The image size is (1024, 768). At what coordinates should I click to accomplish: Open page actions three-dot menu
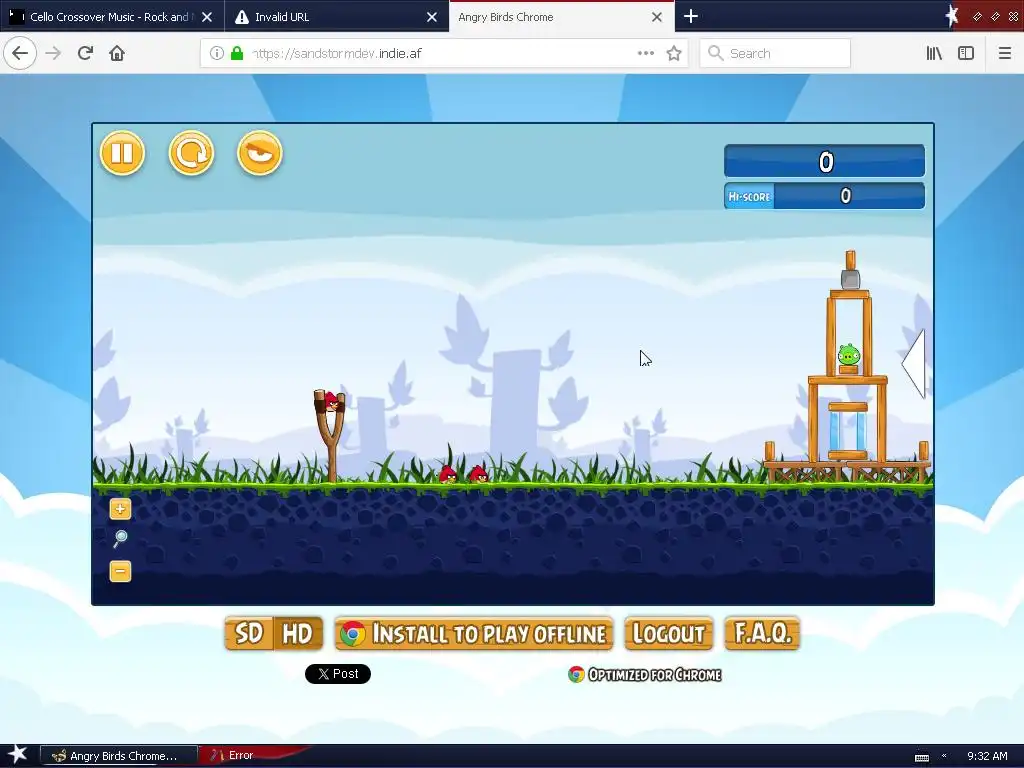tap(646, 53)
